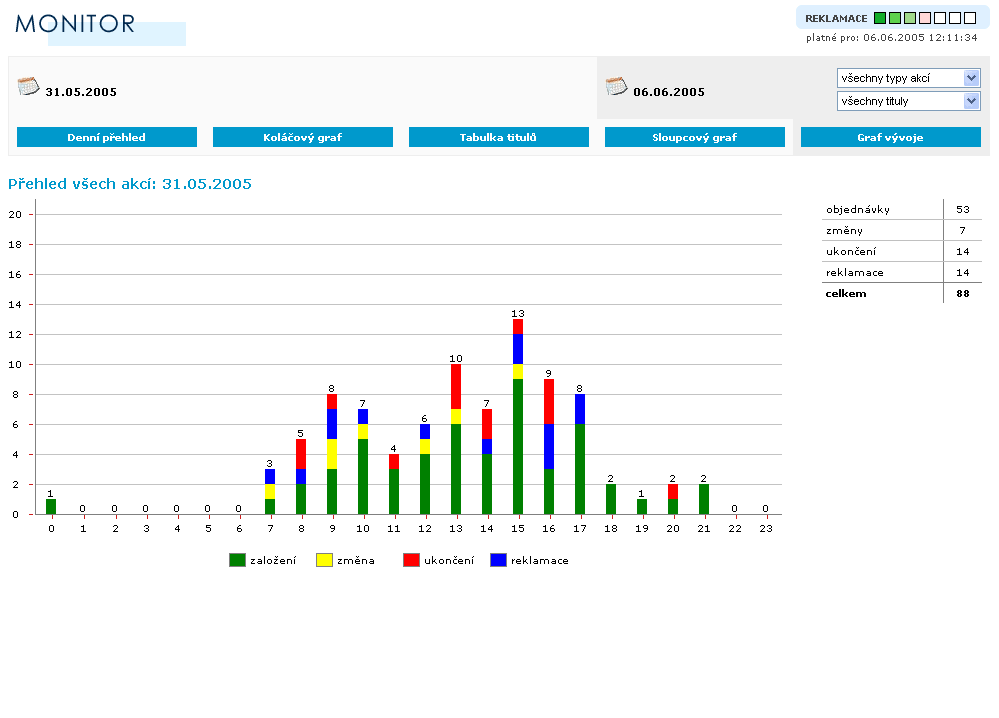Select the Sloupcový graf tab
Image resolution: width=999 pixels, height=718 pixels.
click(695, 137)
